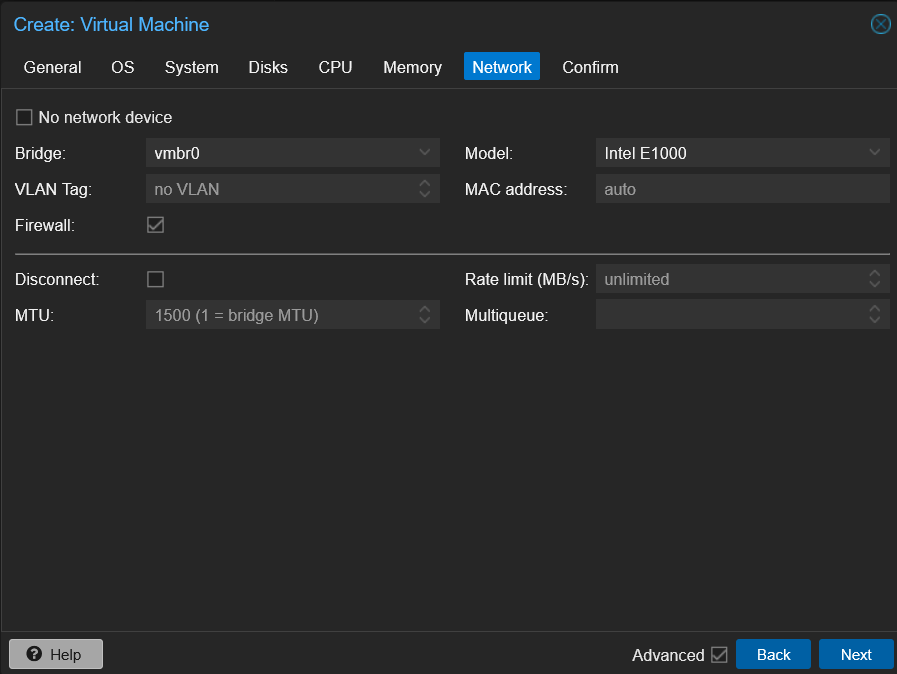Focus the MAC address input field
Image resolution: width=897 pixels, height=674 pixels.
[741, 189]
